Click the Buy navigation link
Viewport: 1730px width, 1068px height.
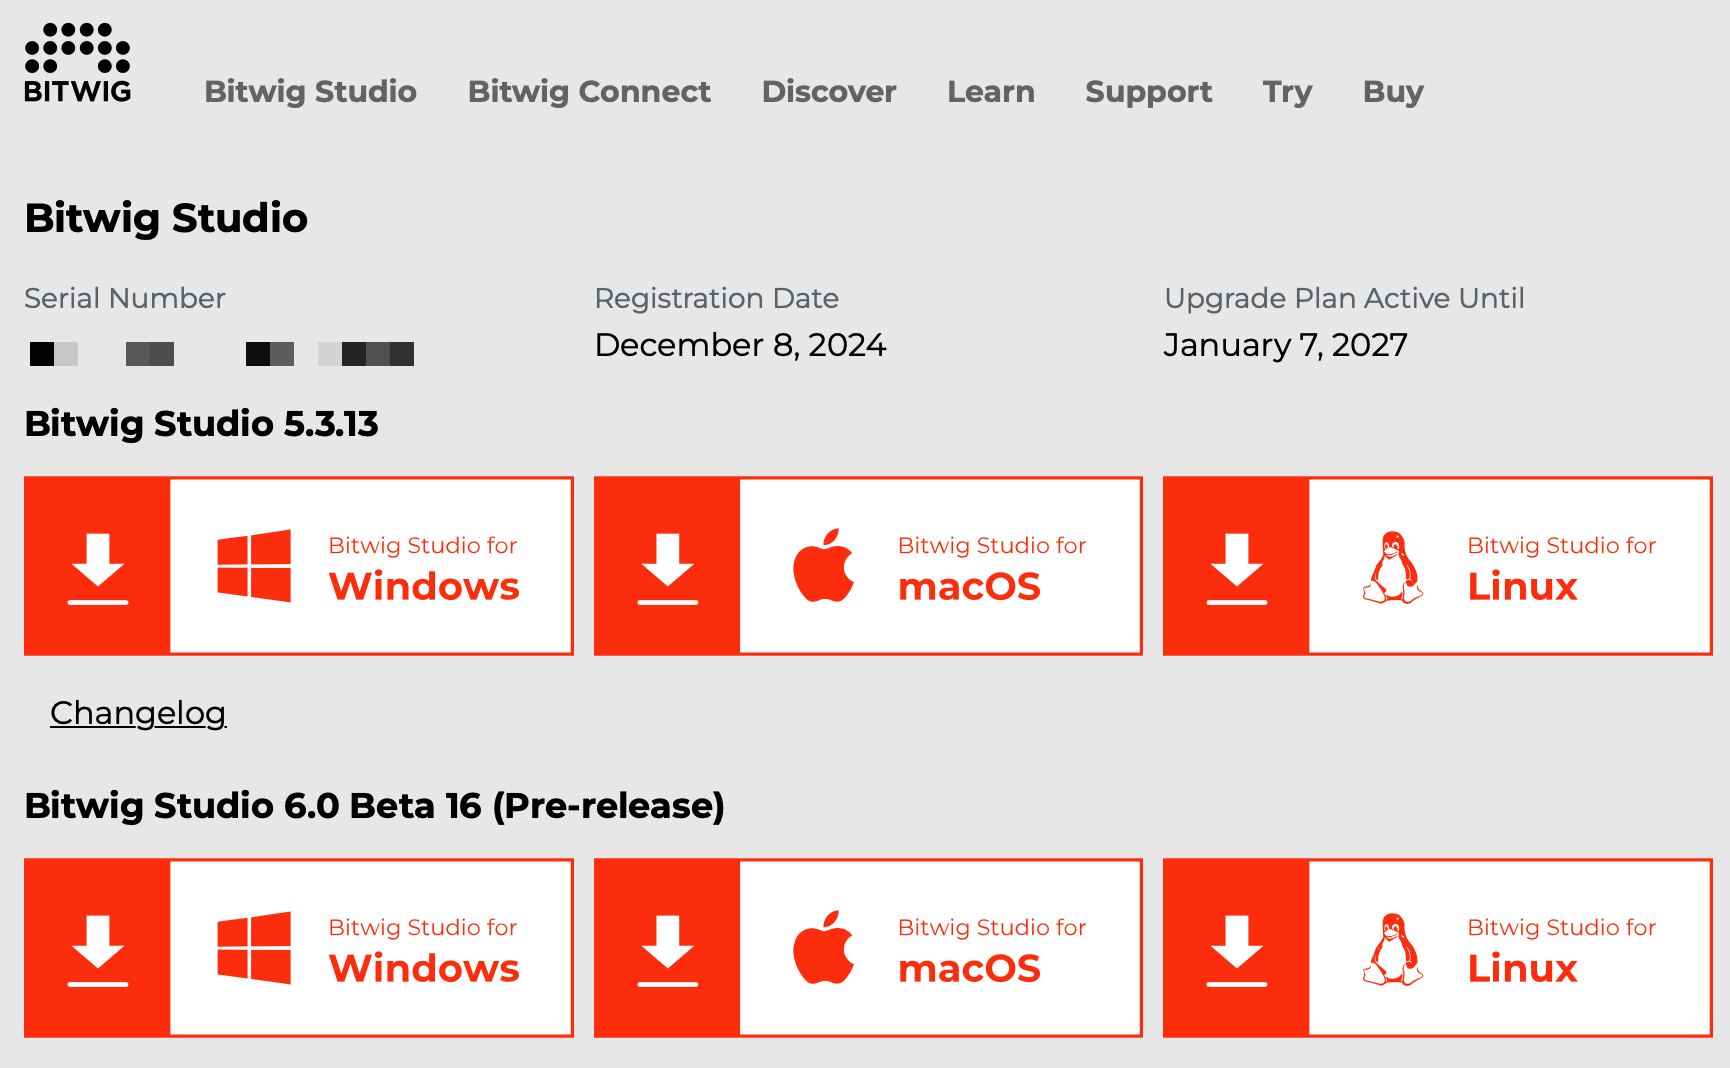[1392, 91]
